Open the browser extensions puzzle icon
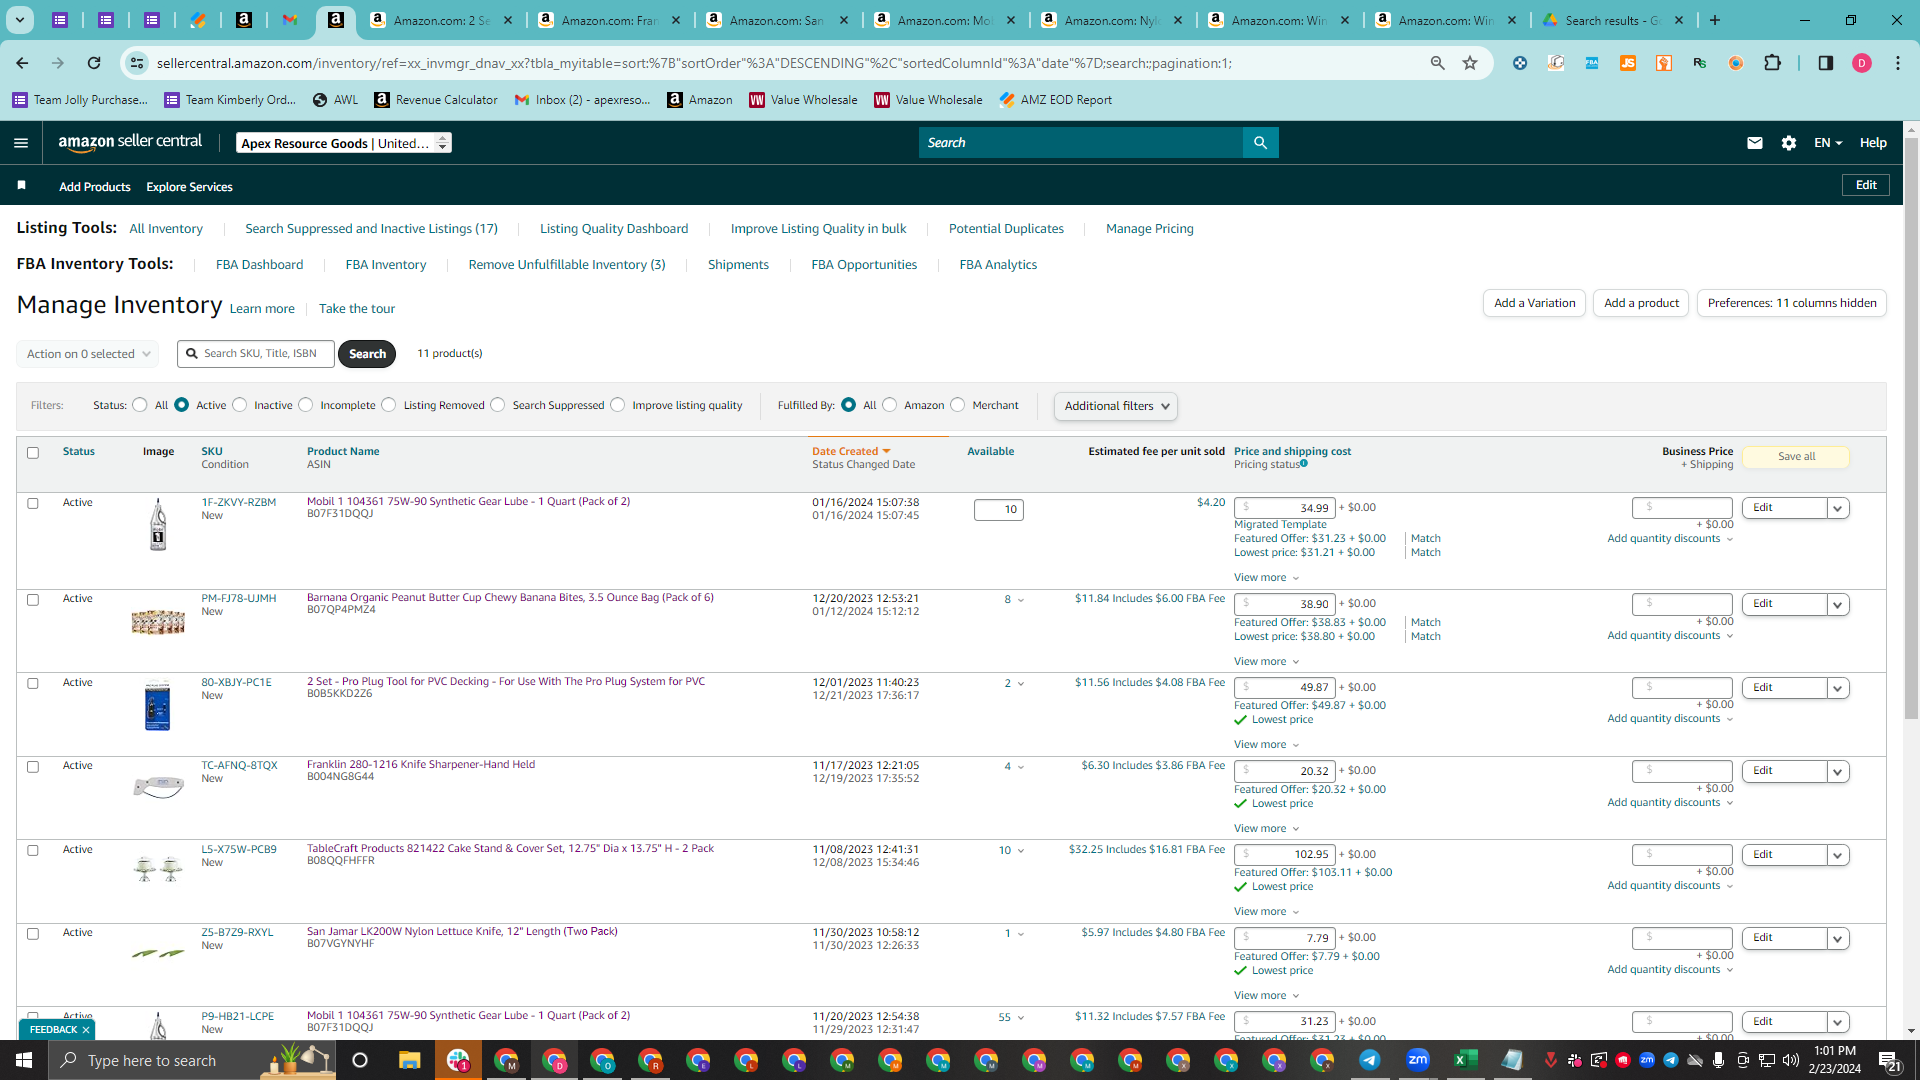The width and height of the screenshot is (1920, 1080). (x=1772, y=63)
